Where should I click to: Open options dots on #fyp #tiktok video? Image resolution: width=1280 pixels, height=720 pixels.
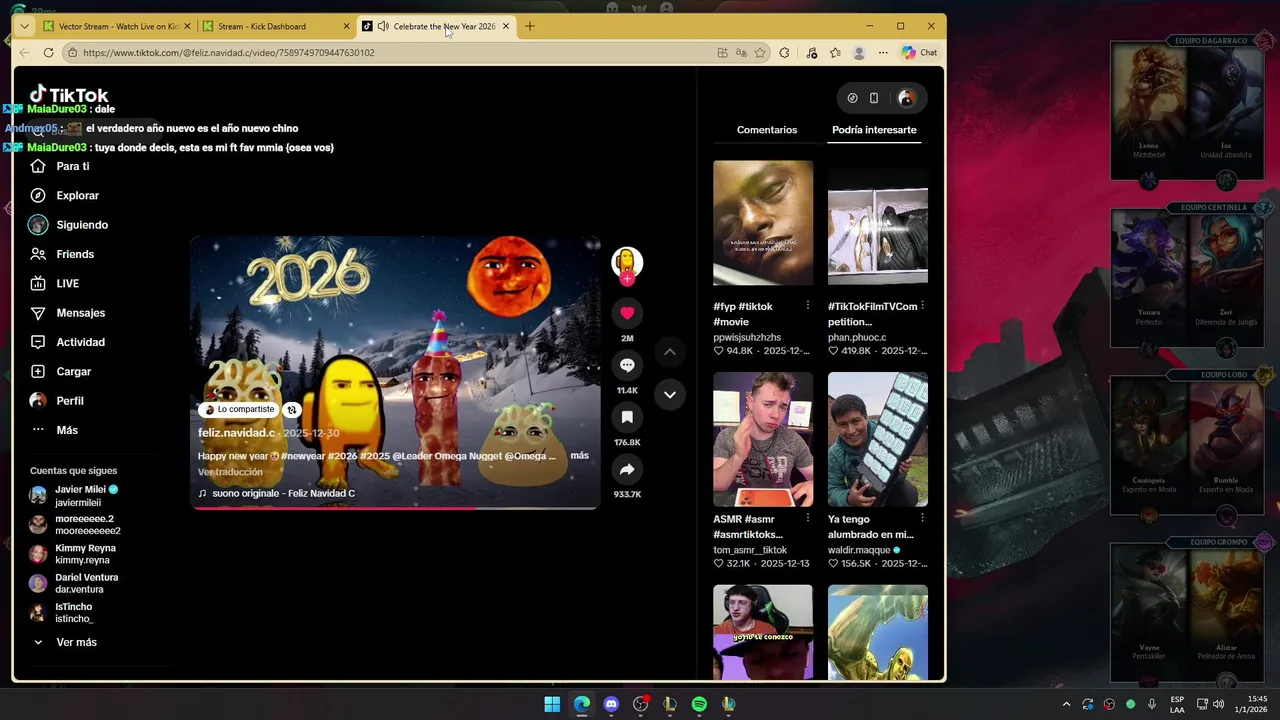pos(807,306)
